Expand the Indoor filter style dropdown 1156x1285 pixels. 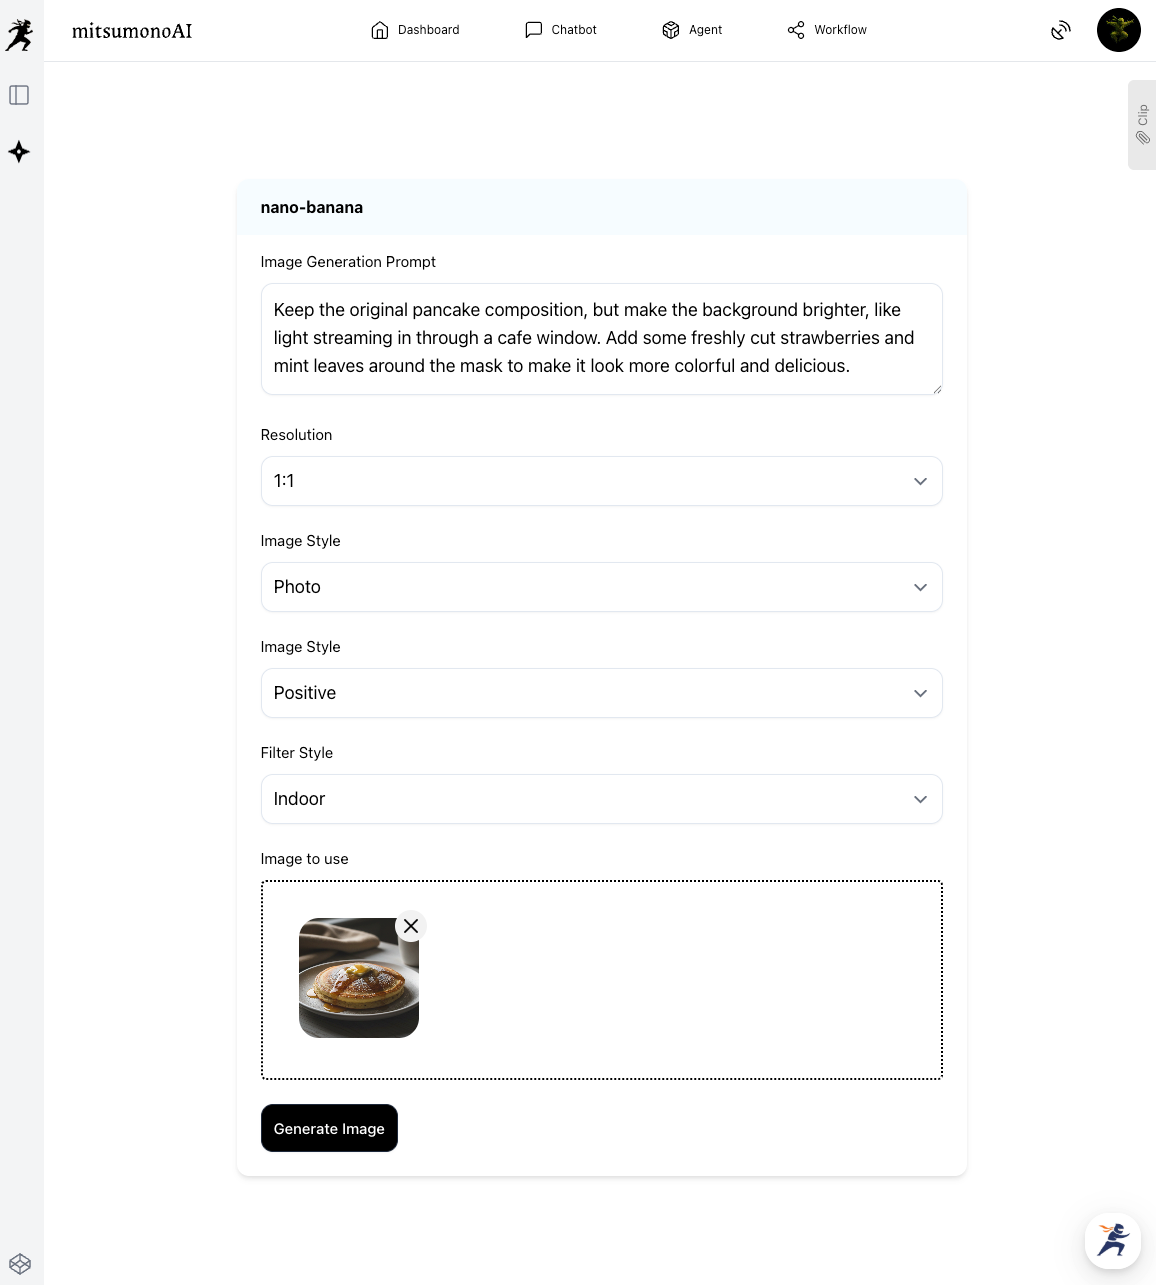tap(601, 799)
